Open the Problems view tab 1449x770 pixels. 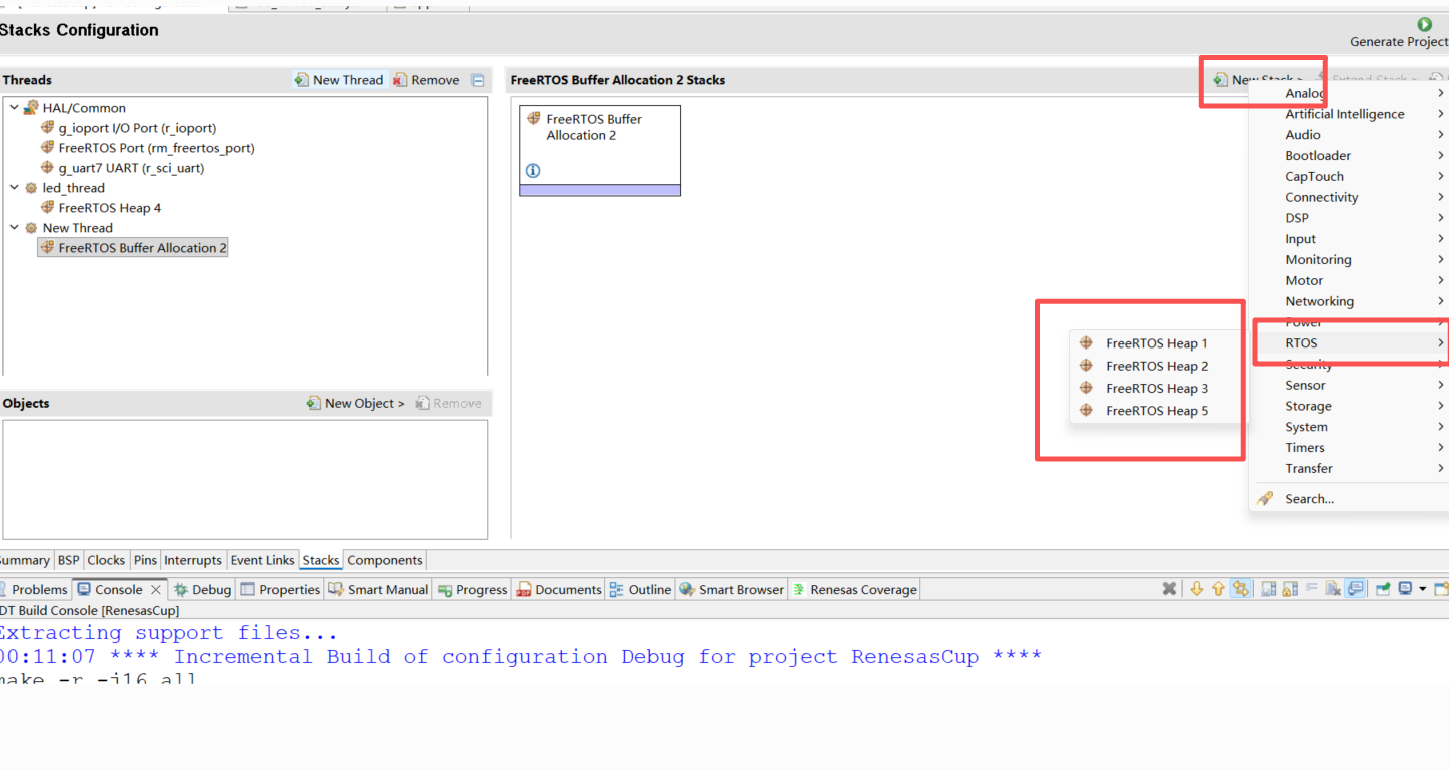tap(33, 589)
